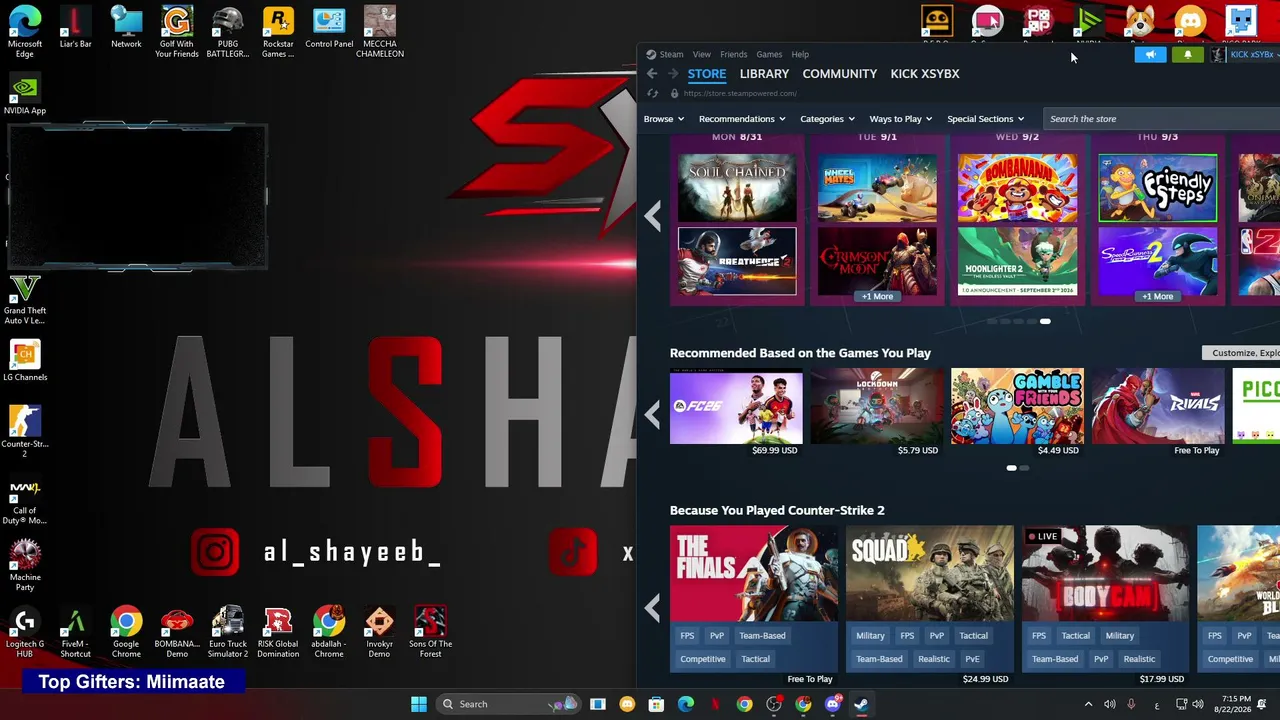Go back with Steam's back arrow
This screenshot has height=720, width=1280.
652,74
